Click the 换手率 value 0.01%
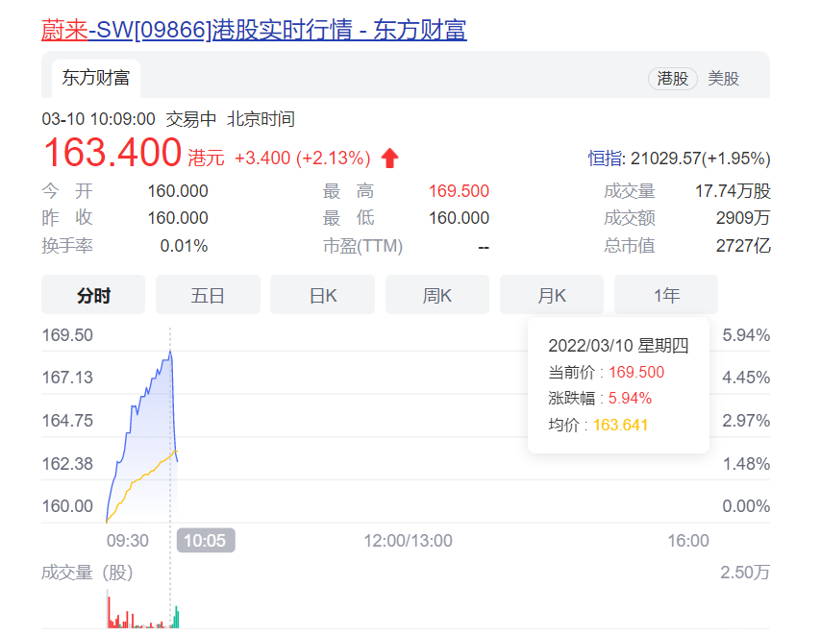 pos(184,245)
